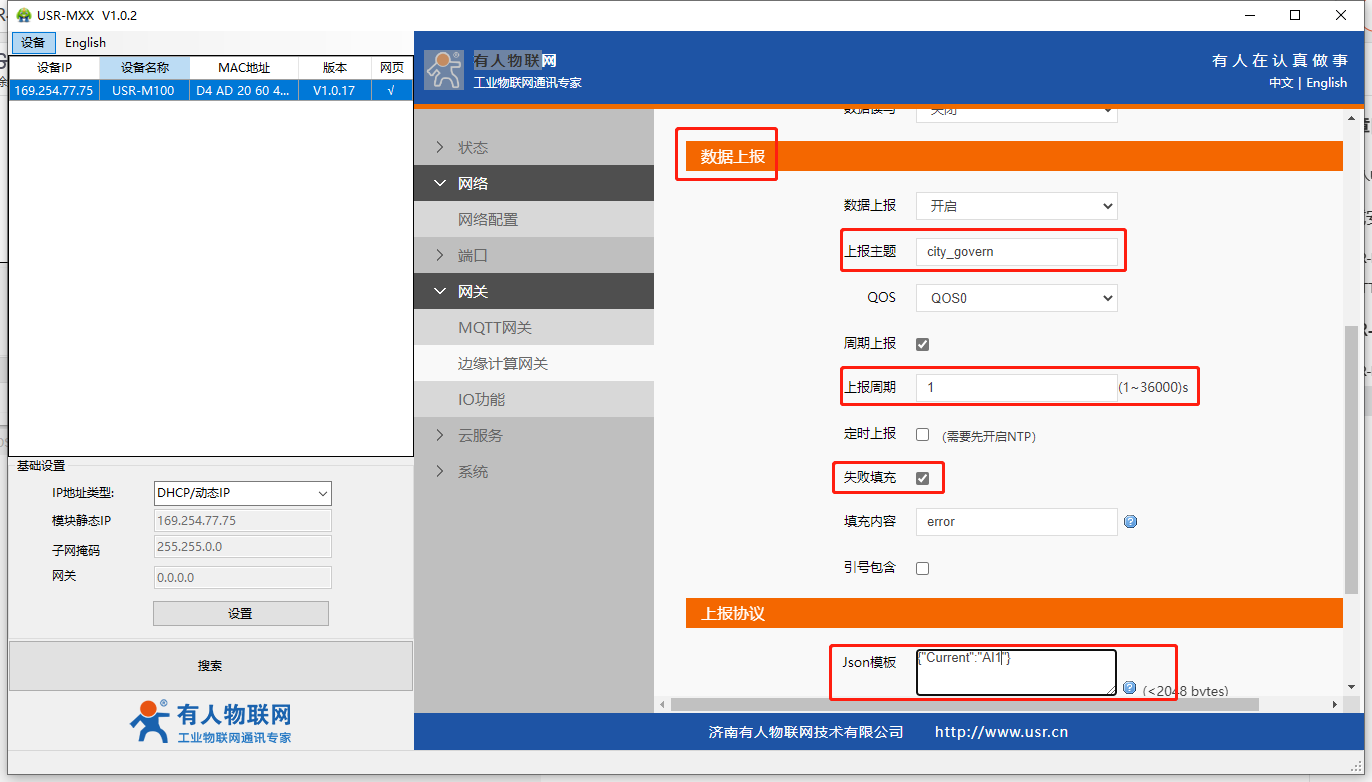Click the English menu item in app menu bar

point(85,42)
